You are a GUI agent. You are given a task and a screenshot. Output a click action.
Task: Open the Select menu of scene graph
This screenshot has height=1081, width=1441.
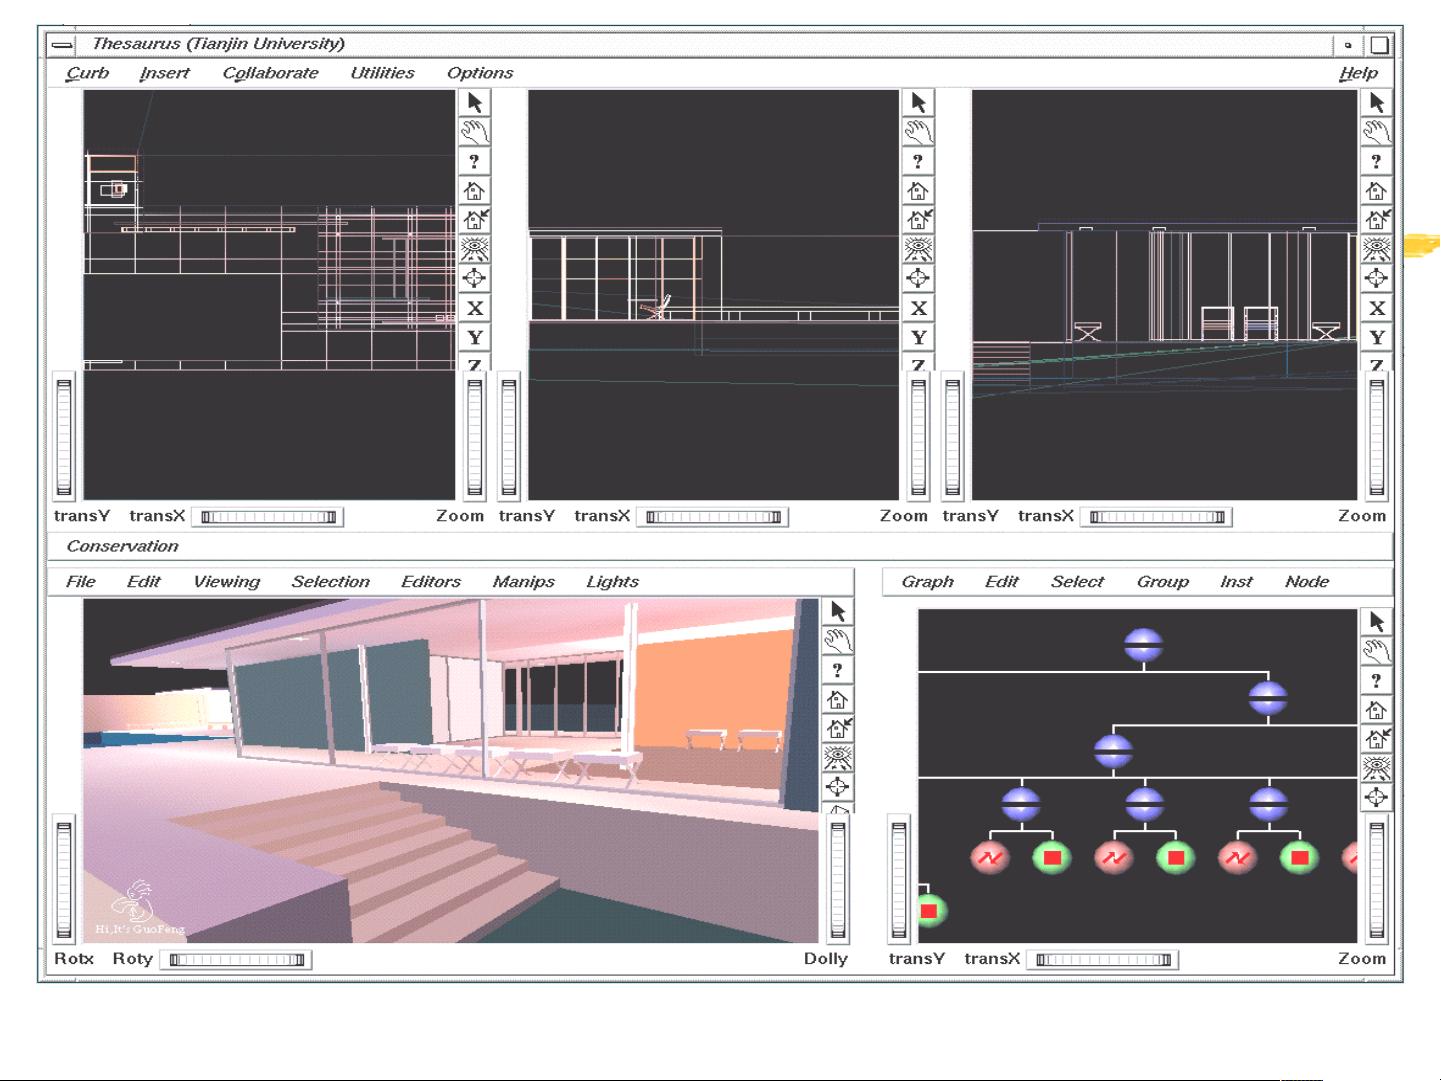tap(1077, 582)
